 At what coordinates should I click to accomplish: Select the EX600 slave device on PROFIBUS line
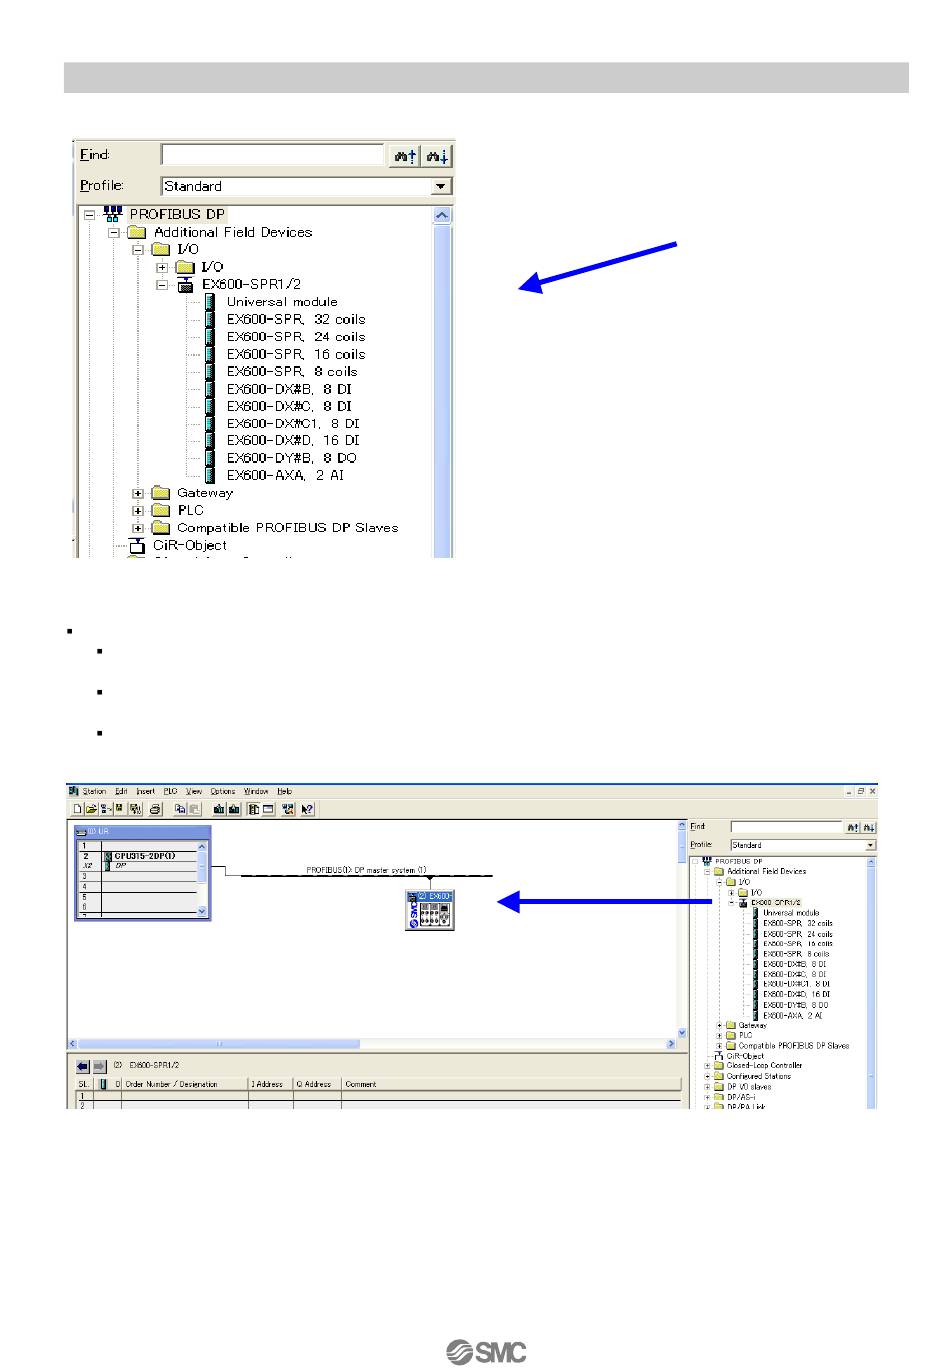click(x=430, y=909)
